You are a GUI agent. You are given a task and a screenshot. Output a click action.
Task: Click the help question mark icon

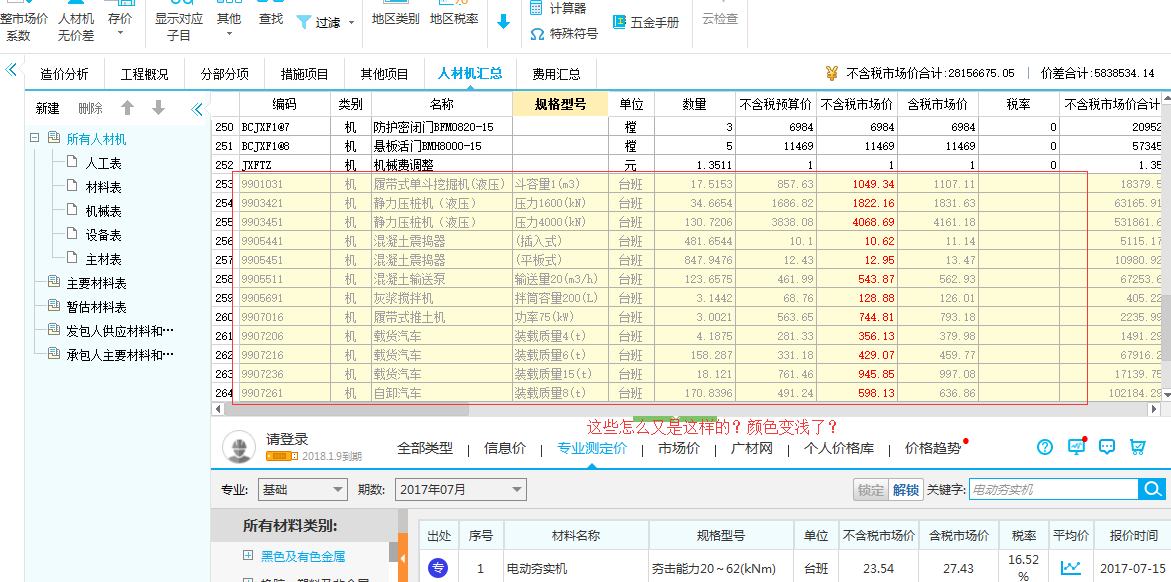[x=1045, y=448]
